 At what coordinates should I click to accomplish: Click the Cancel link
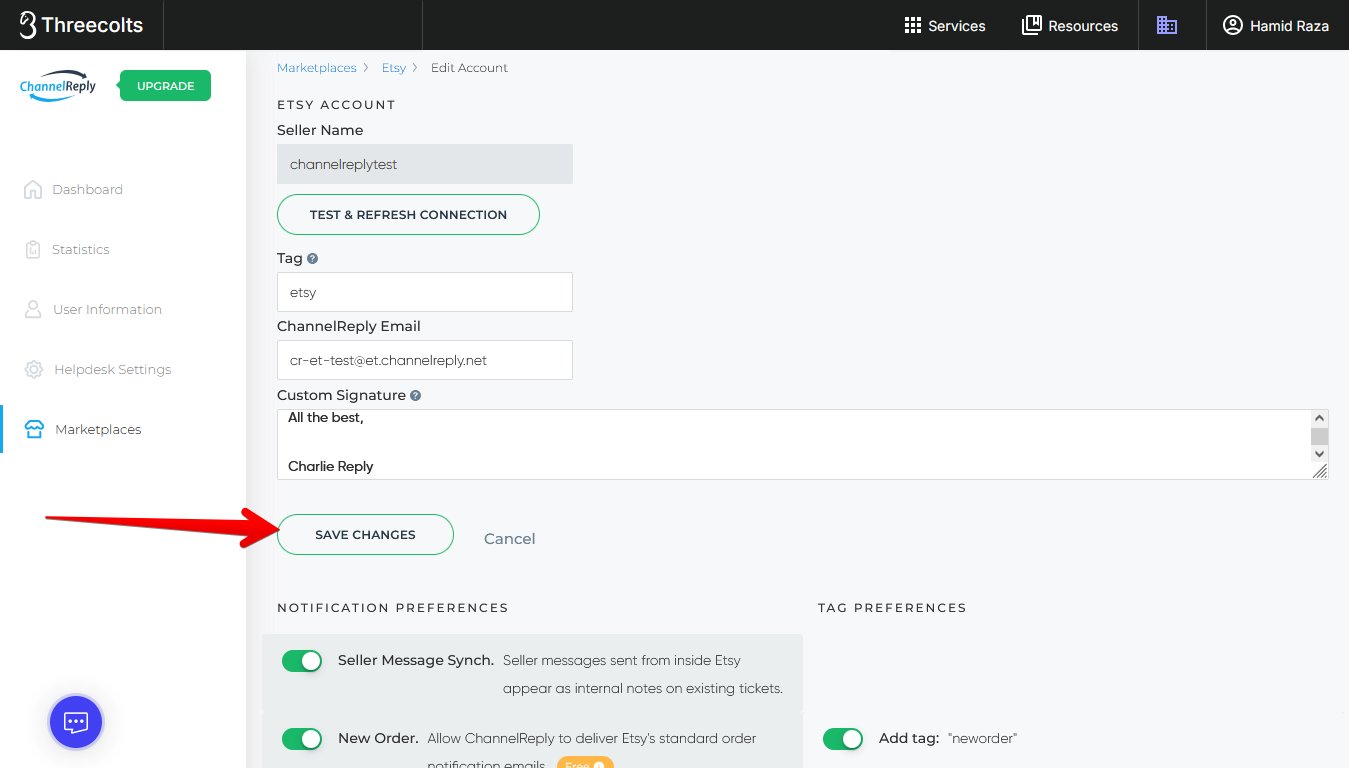tap(510, 538)
